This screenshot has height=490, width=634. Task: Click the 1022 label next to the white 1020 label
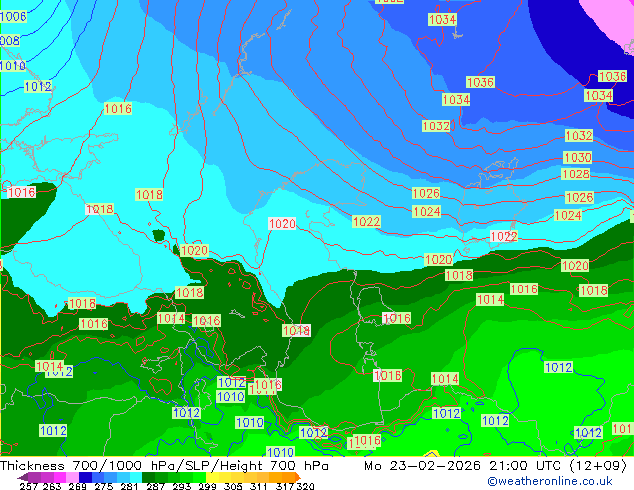click(366, 222)
